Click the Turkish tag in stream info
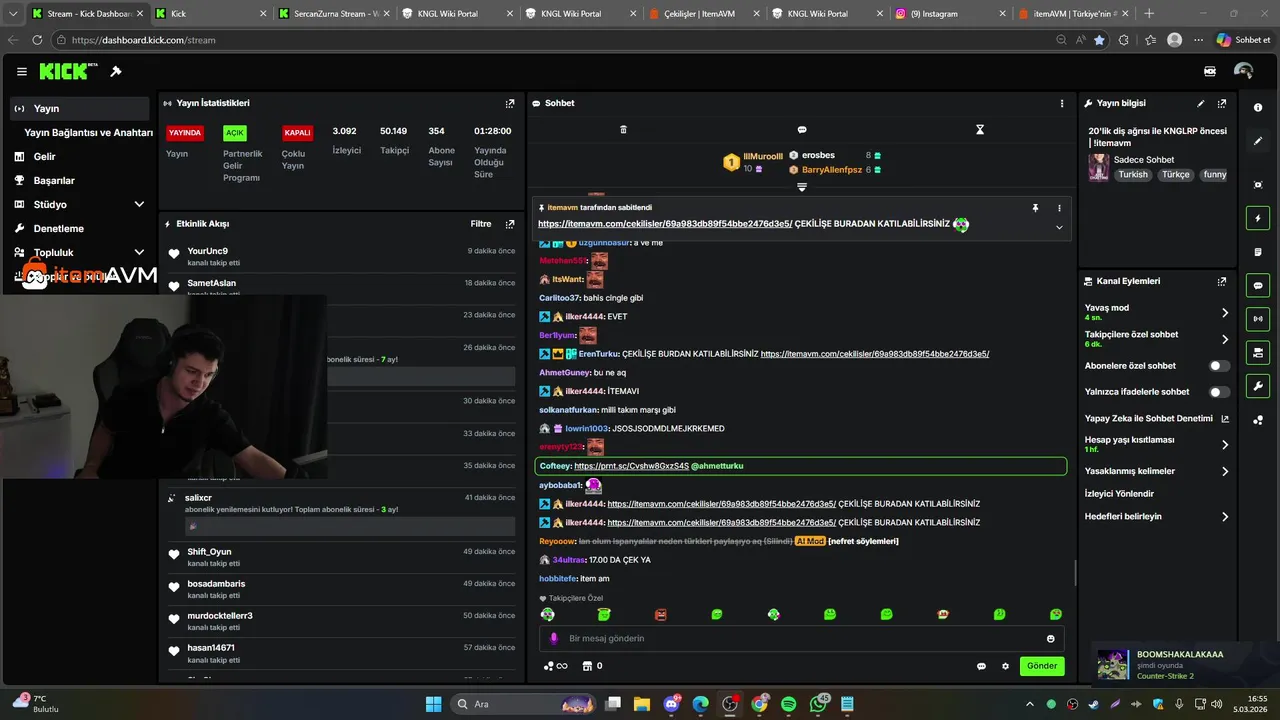 [1133, 174]
